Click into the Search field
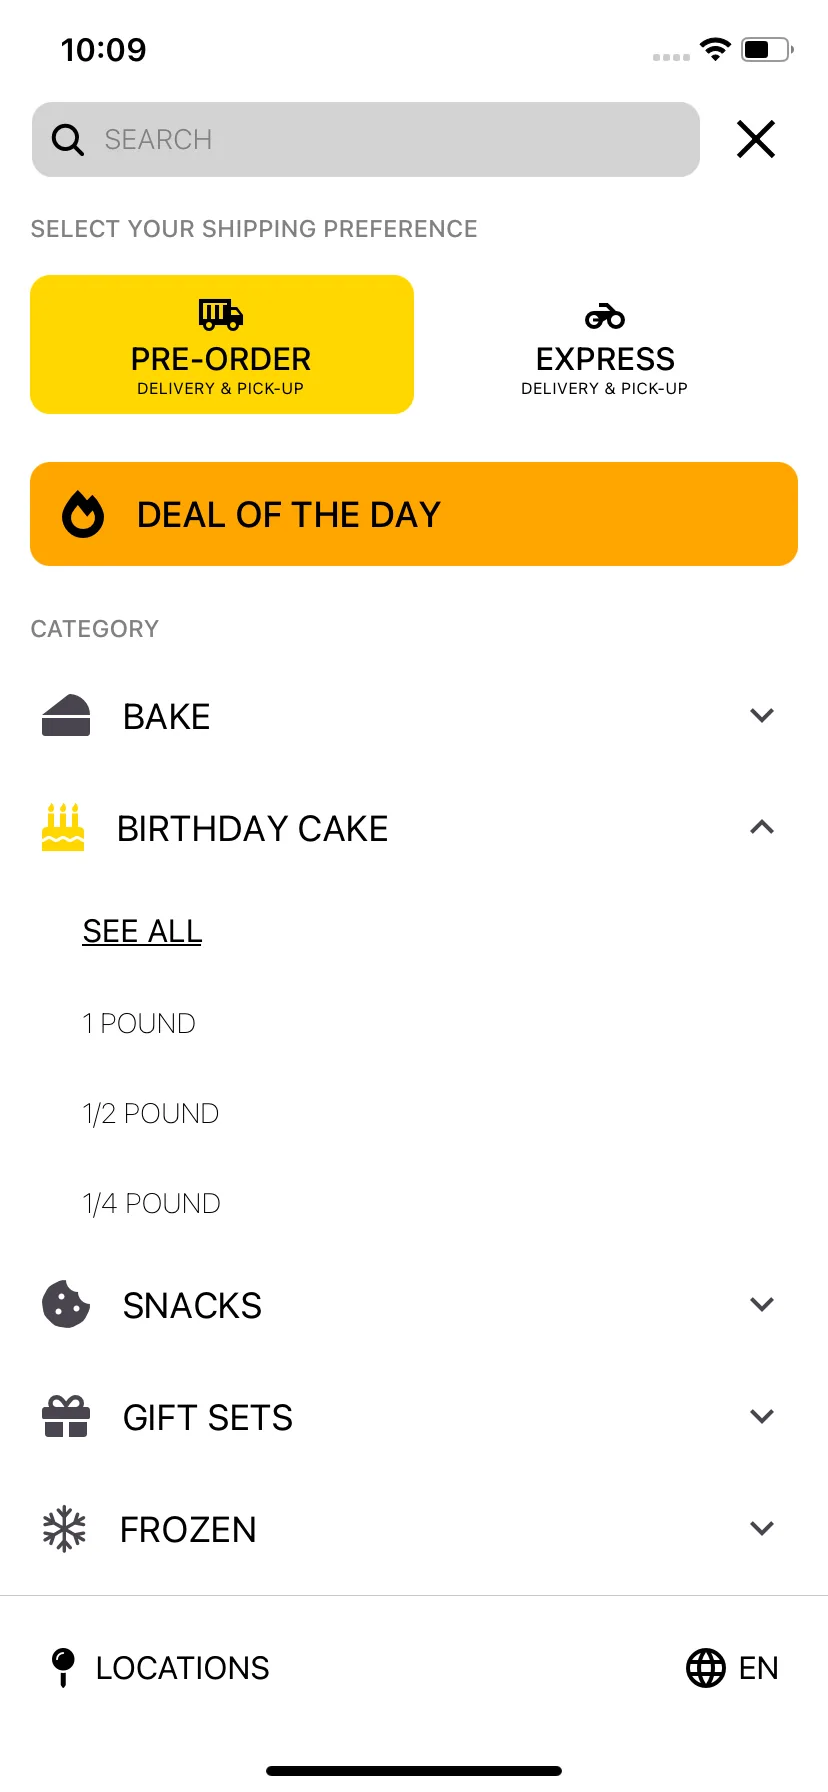 point(366,139)
